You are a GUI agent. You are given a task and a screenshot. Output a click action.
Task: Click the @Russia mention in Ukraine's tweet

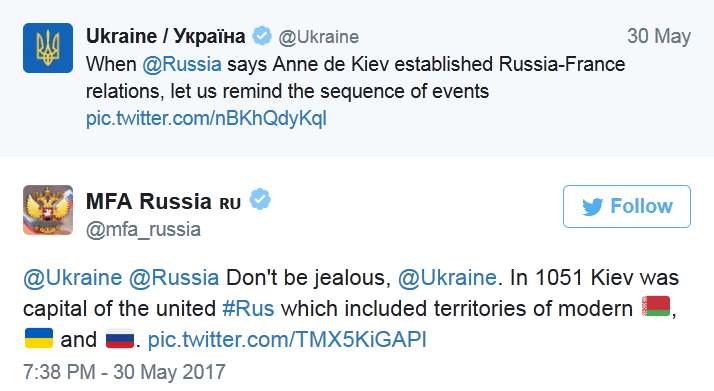pyautogui.click(x=182, y=64)
